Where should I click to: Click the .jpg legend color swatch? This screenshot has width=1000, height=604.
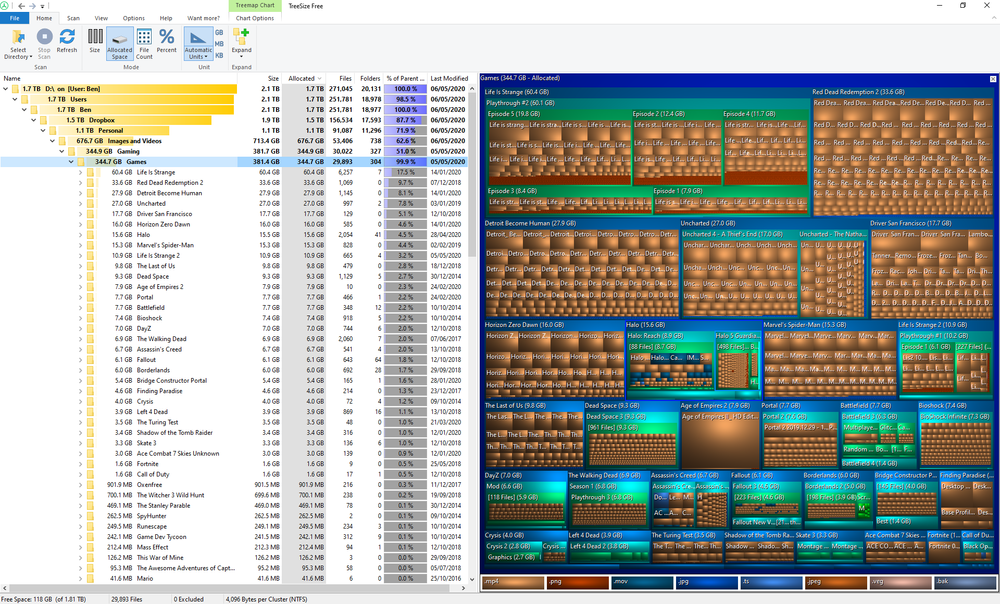pyautogui.click(x=707, y=582)
